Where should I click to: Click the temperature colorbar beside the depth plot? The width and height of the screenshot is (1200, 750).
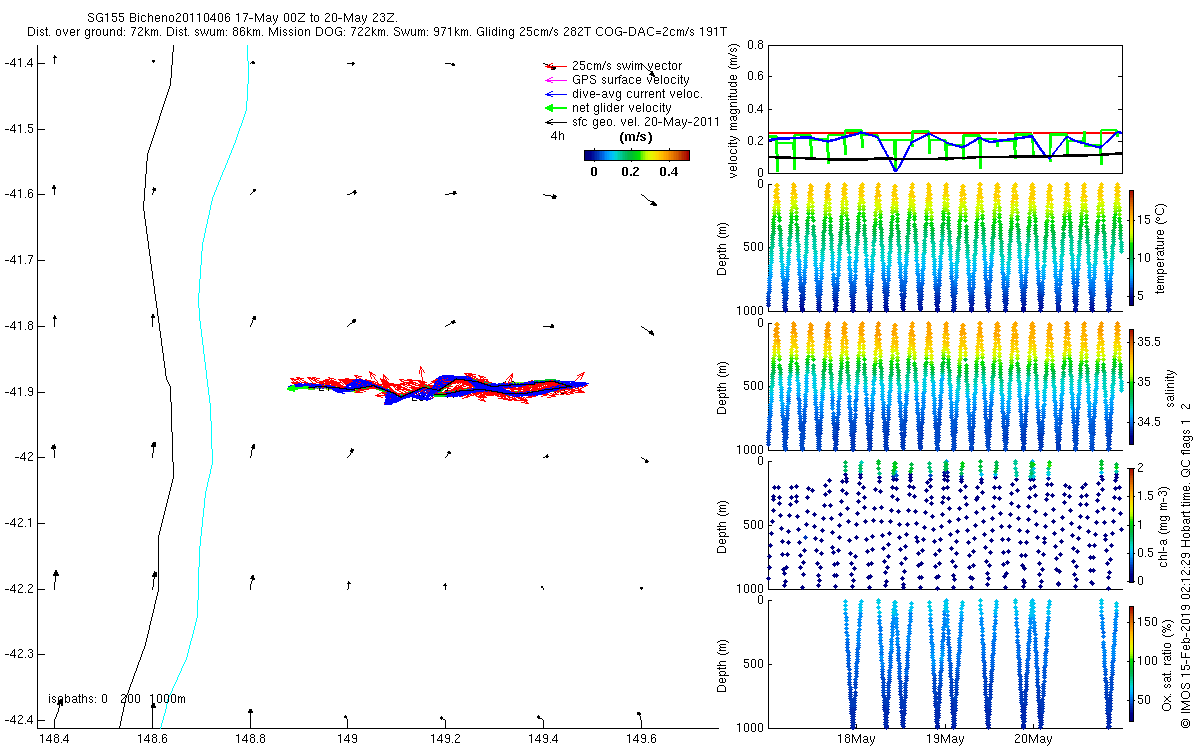coord(1132,247)
